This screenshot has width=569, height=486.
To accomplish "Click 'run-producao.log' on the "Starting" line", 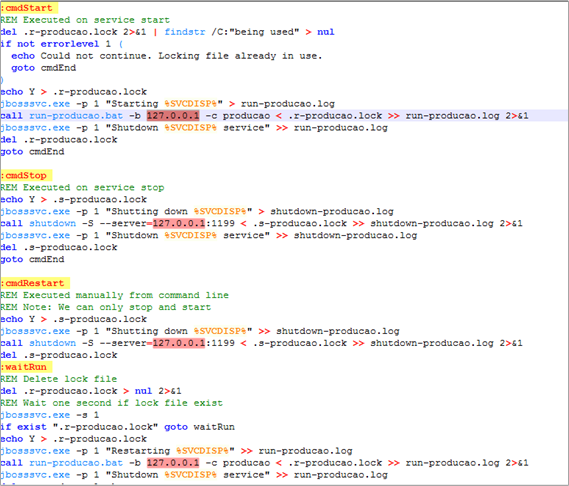I will [288, 104].
